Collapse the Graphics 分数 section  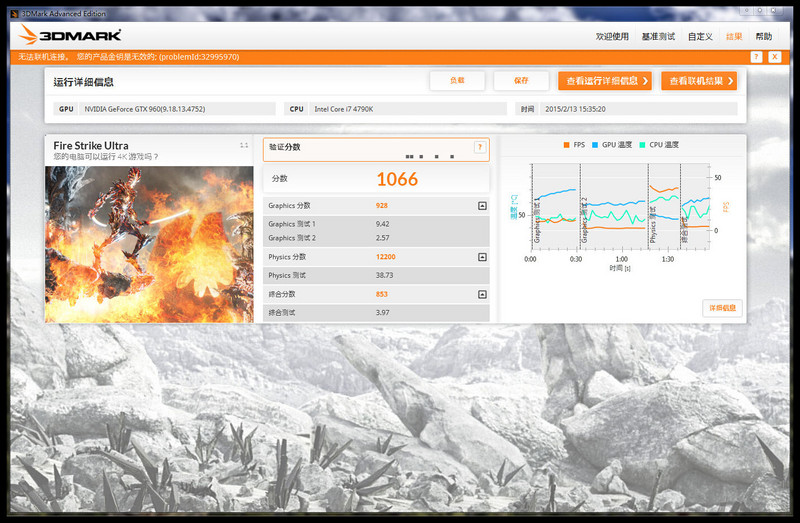tap(482, 206)
